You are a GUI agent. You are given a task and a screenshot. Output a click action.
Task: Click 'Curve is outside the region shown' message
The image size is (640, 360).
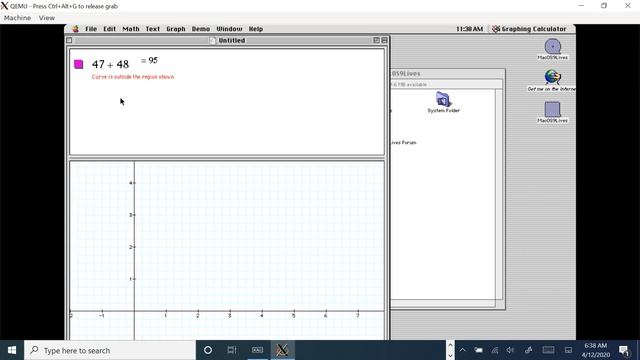click(133, 77)
